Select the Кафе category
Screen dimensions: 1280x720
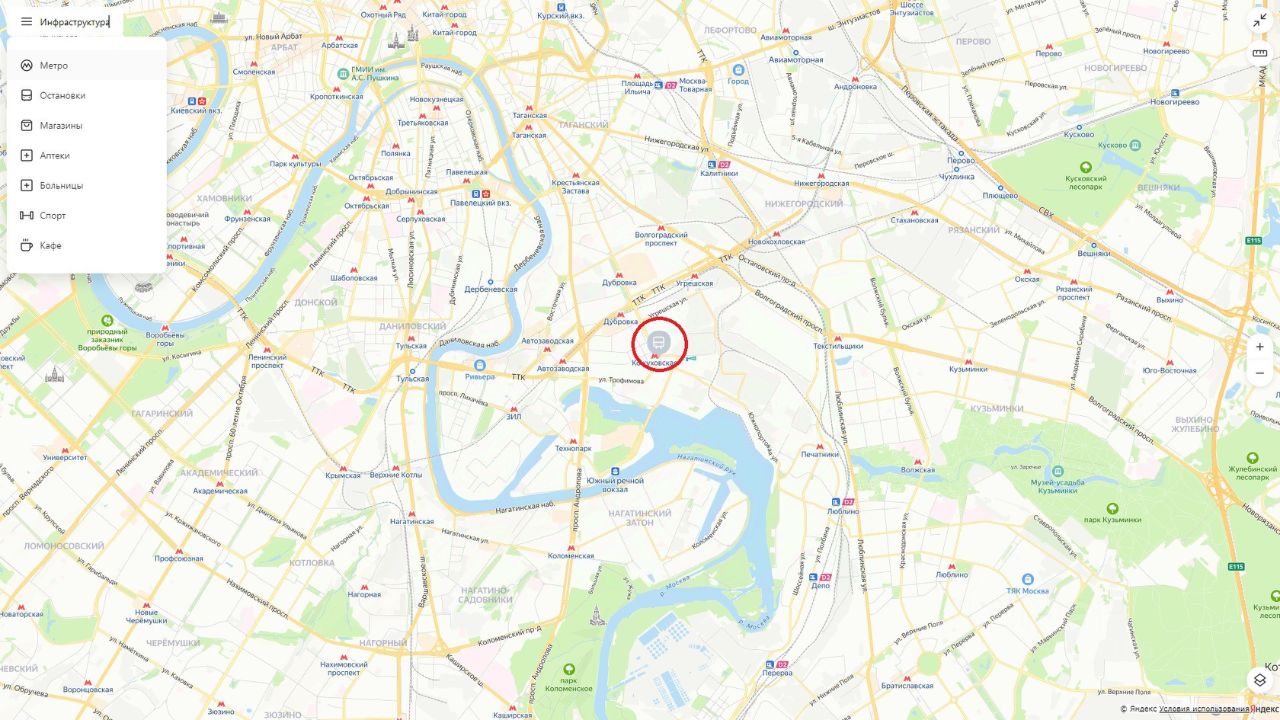pos(87,245)
